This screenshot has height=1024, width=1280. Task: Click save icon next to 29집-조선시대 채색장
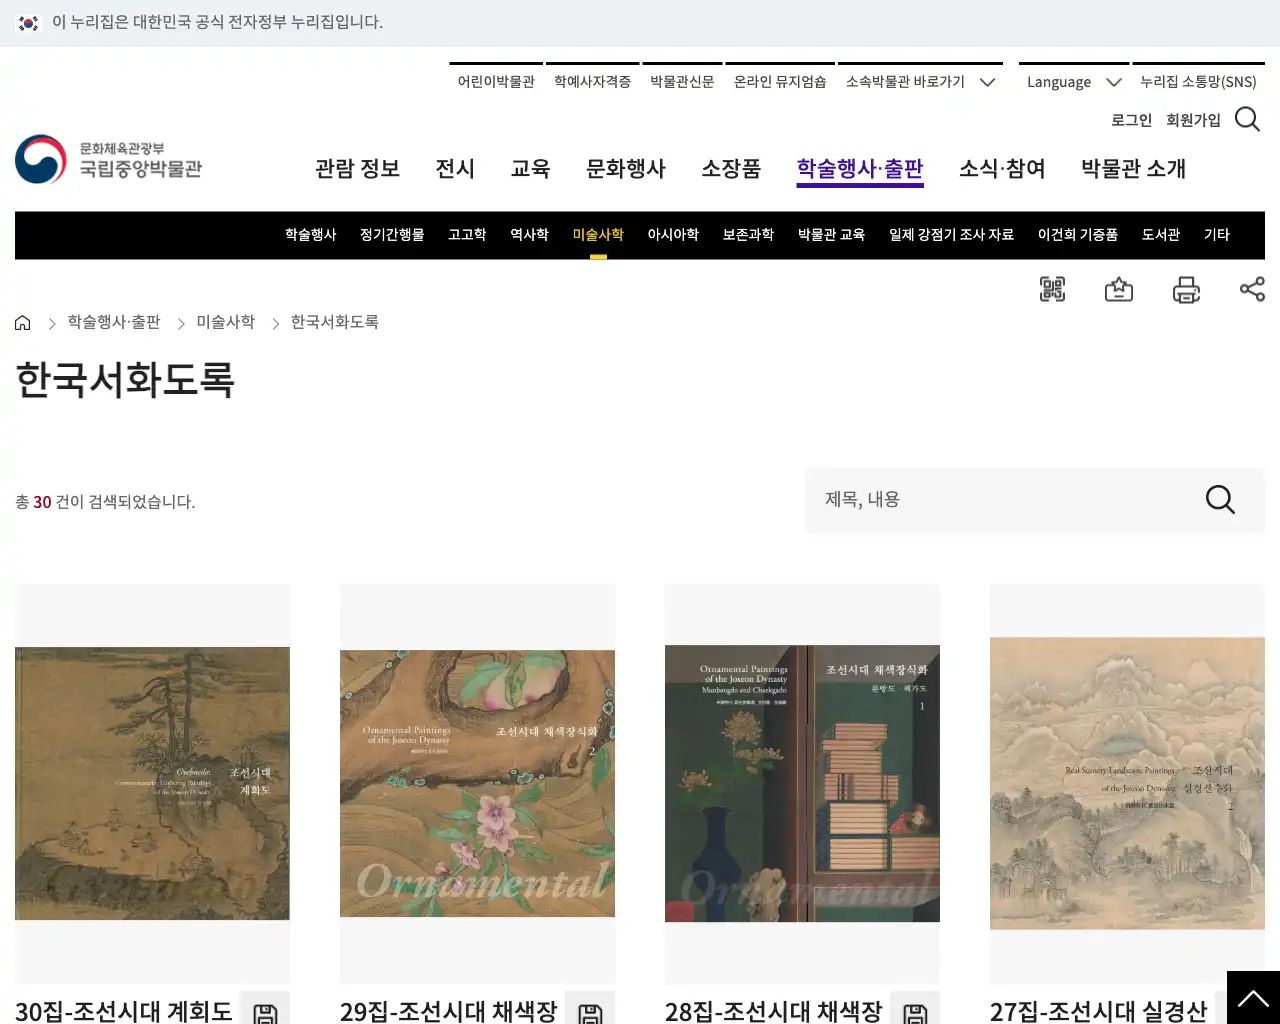[x=590, y=1010]
